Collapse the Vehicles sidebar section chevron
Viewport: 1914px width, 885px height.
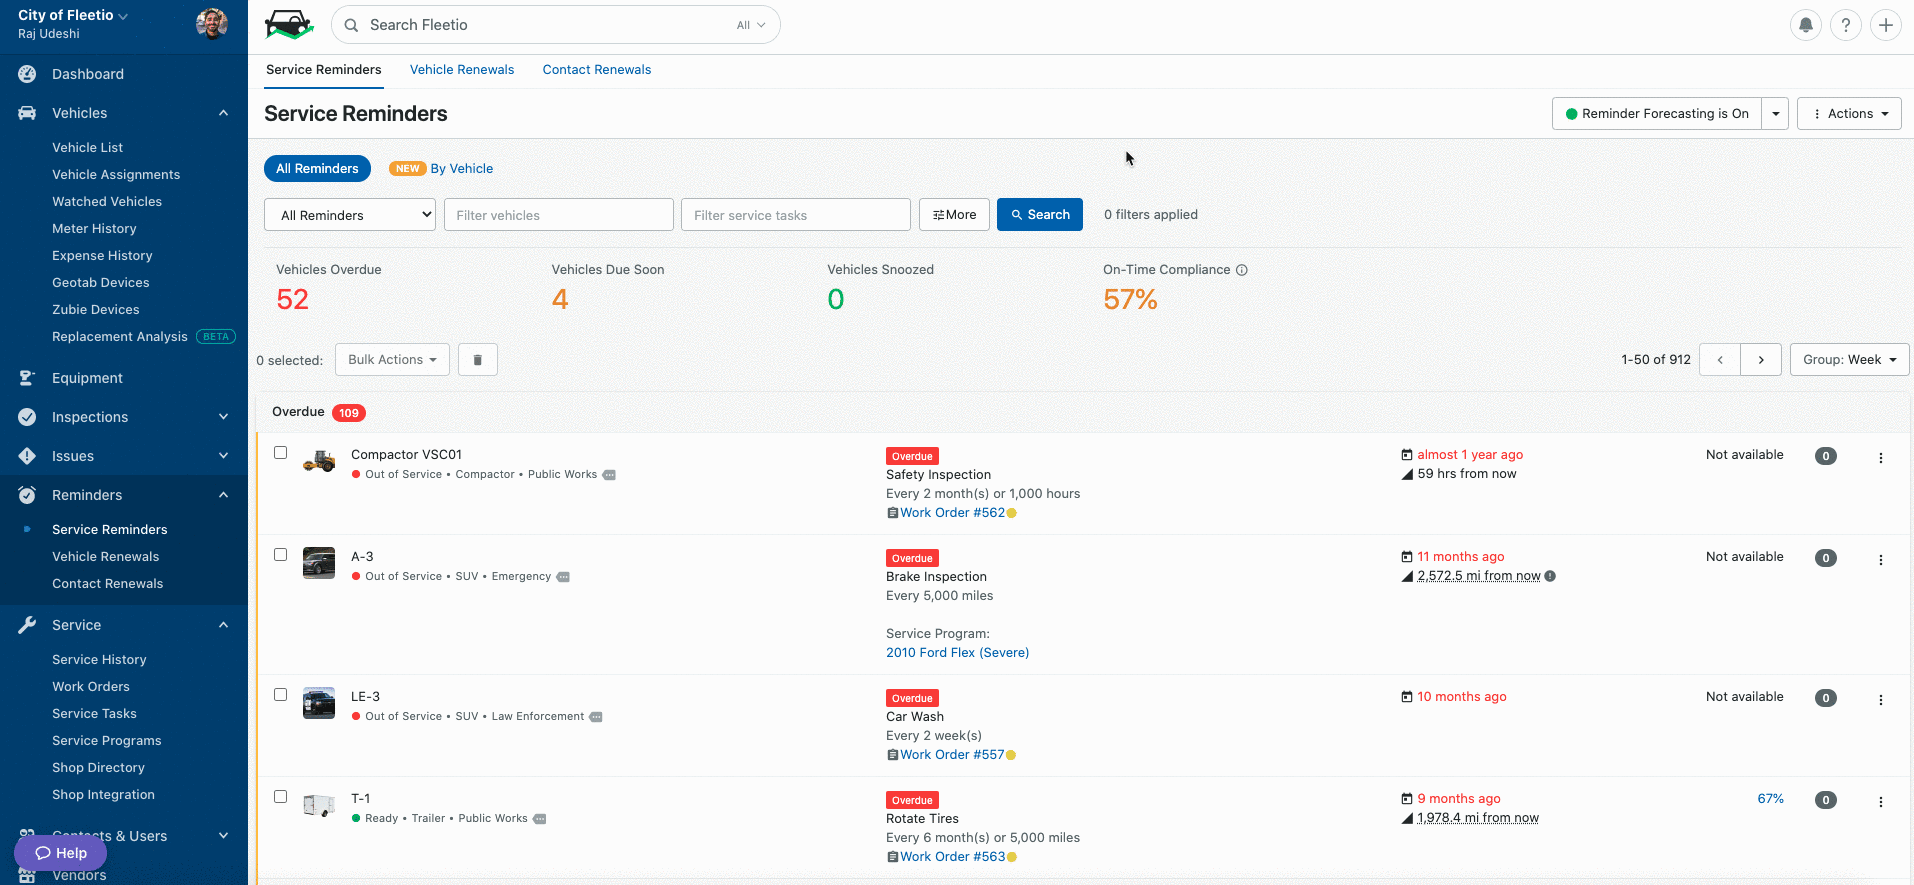tap(224, 113)
